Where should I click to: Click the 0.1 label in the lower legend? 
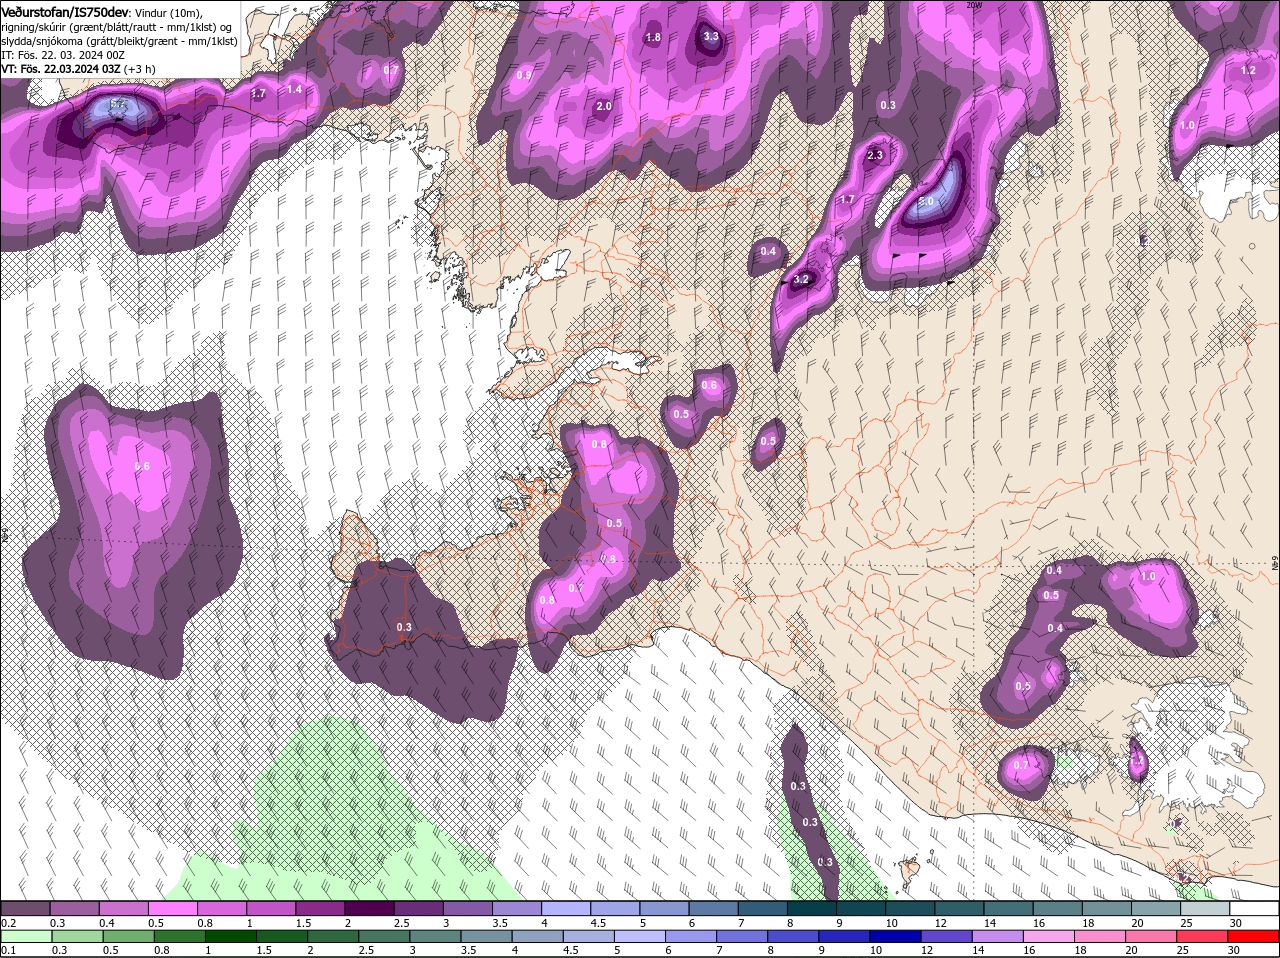tap(9, 950)
